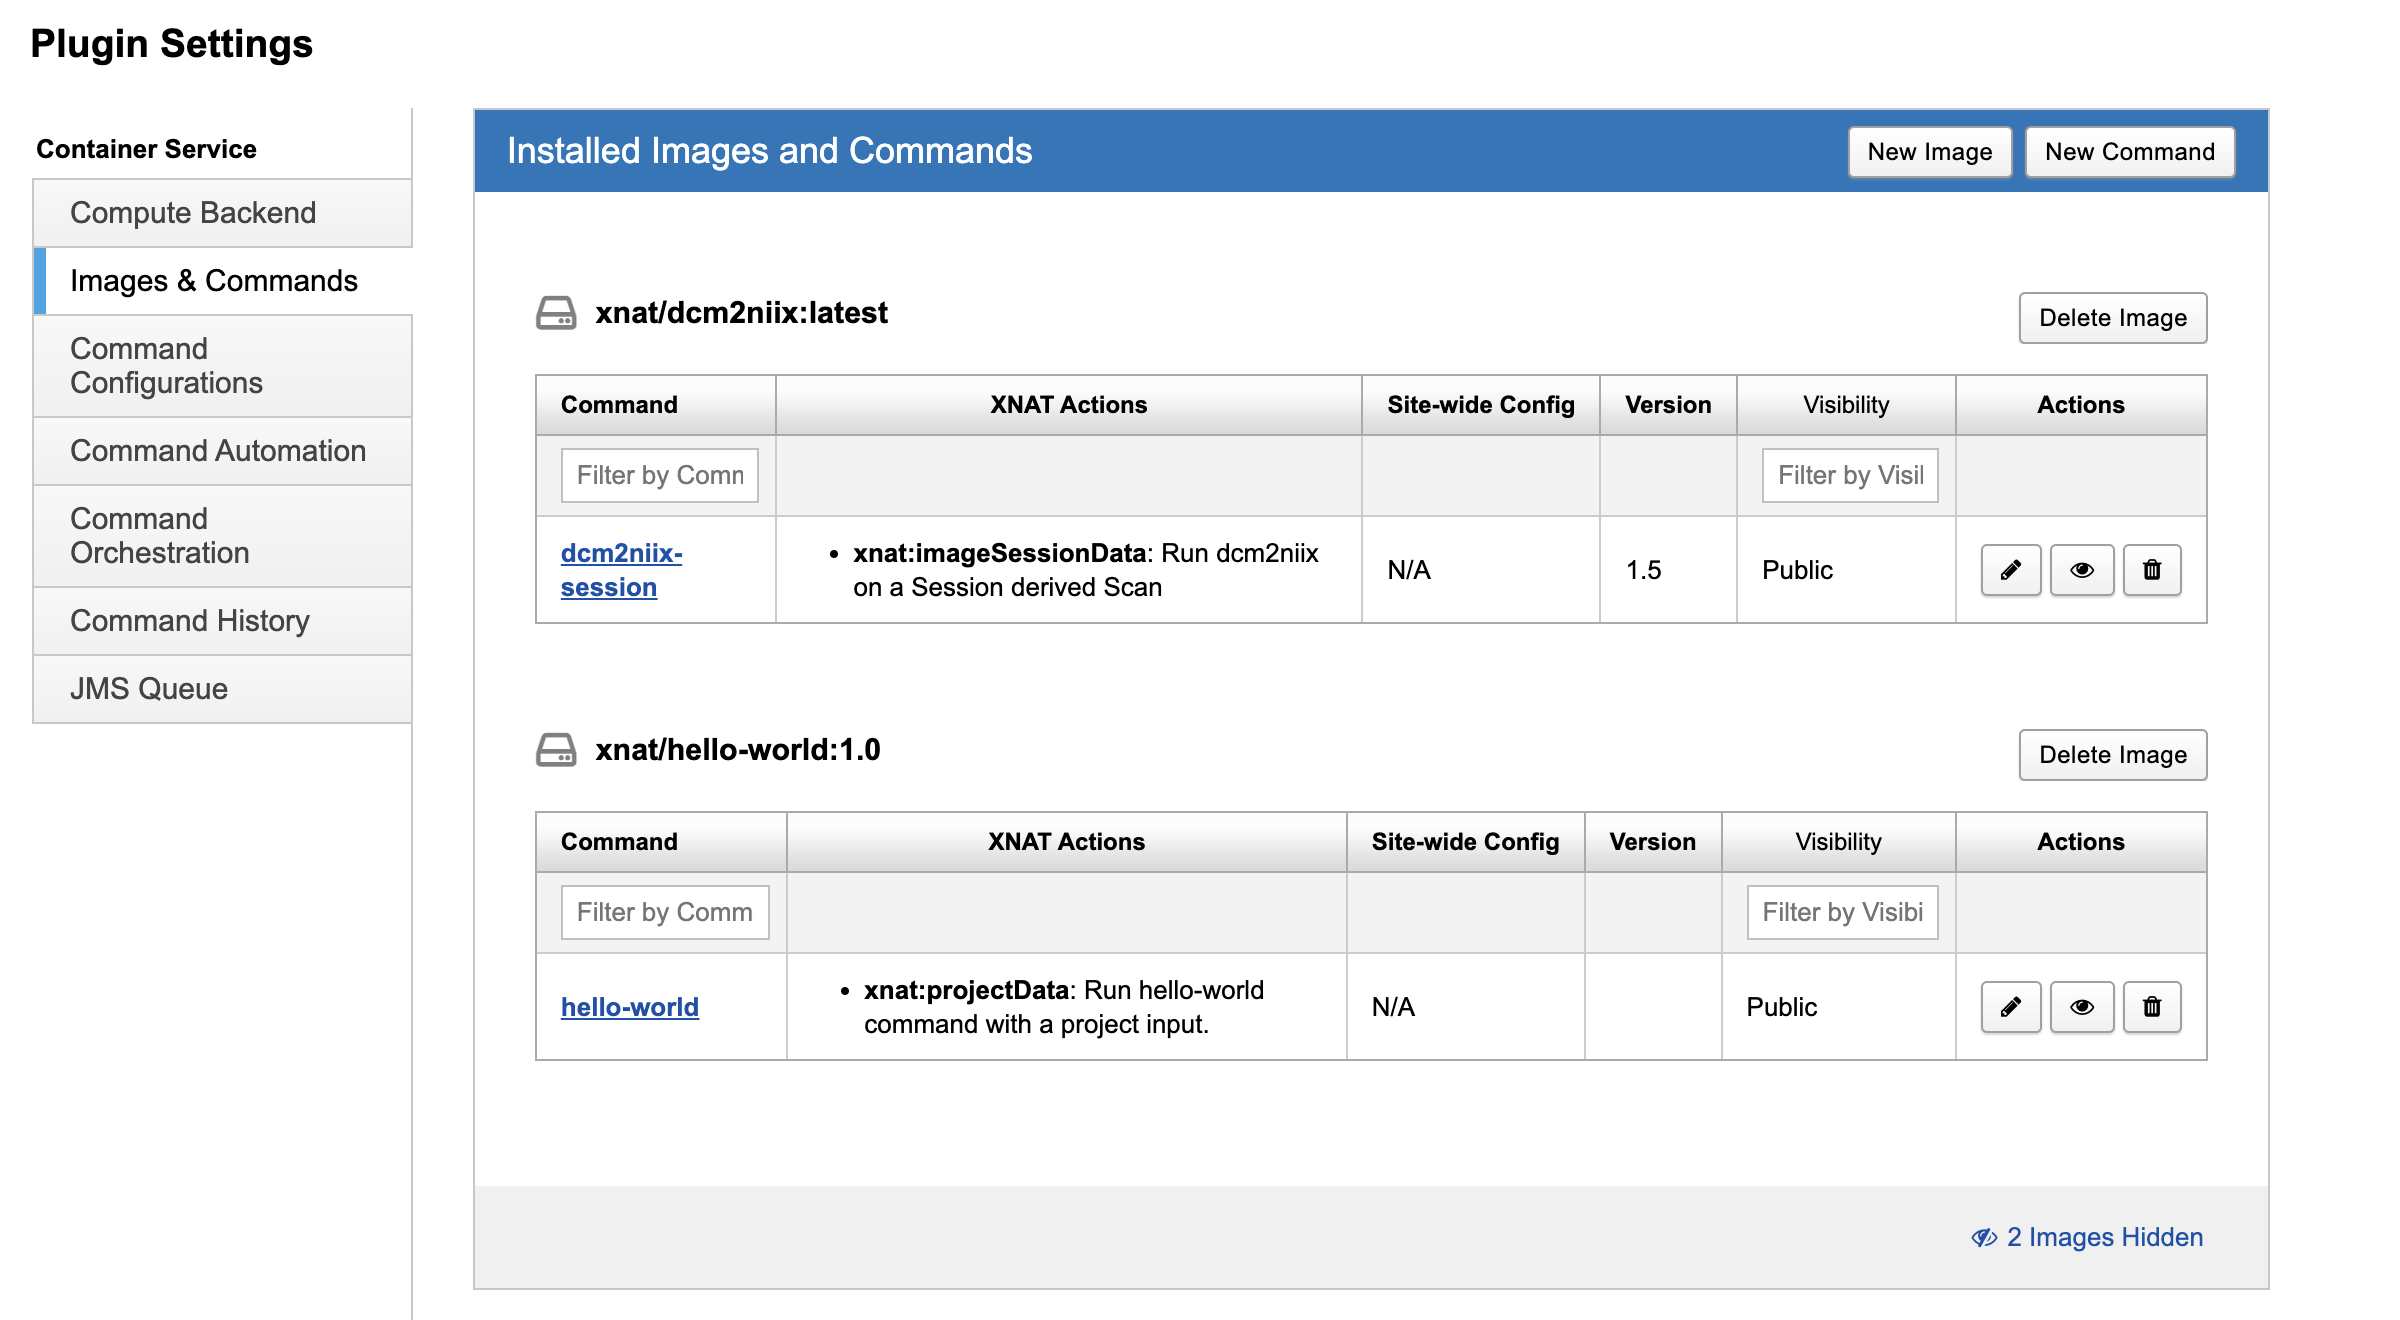Switch to Command Configurations tab
The image size is (2400, 1320).
166,366
